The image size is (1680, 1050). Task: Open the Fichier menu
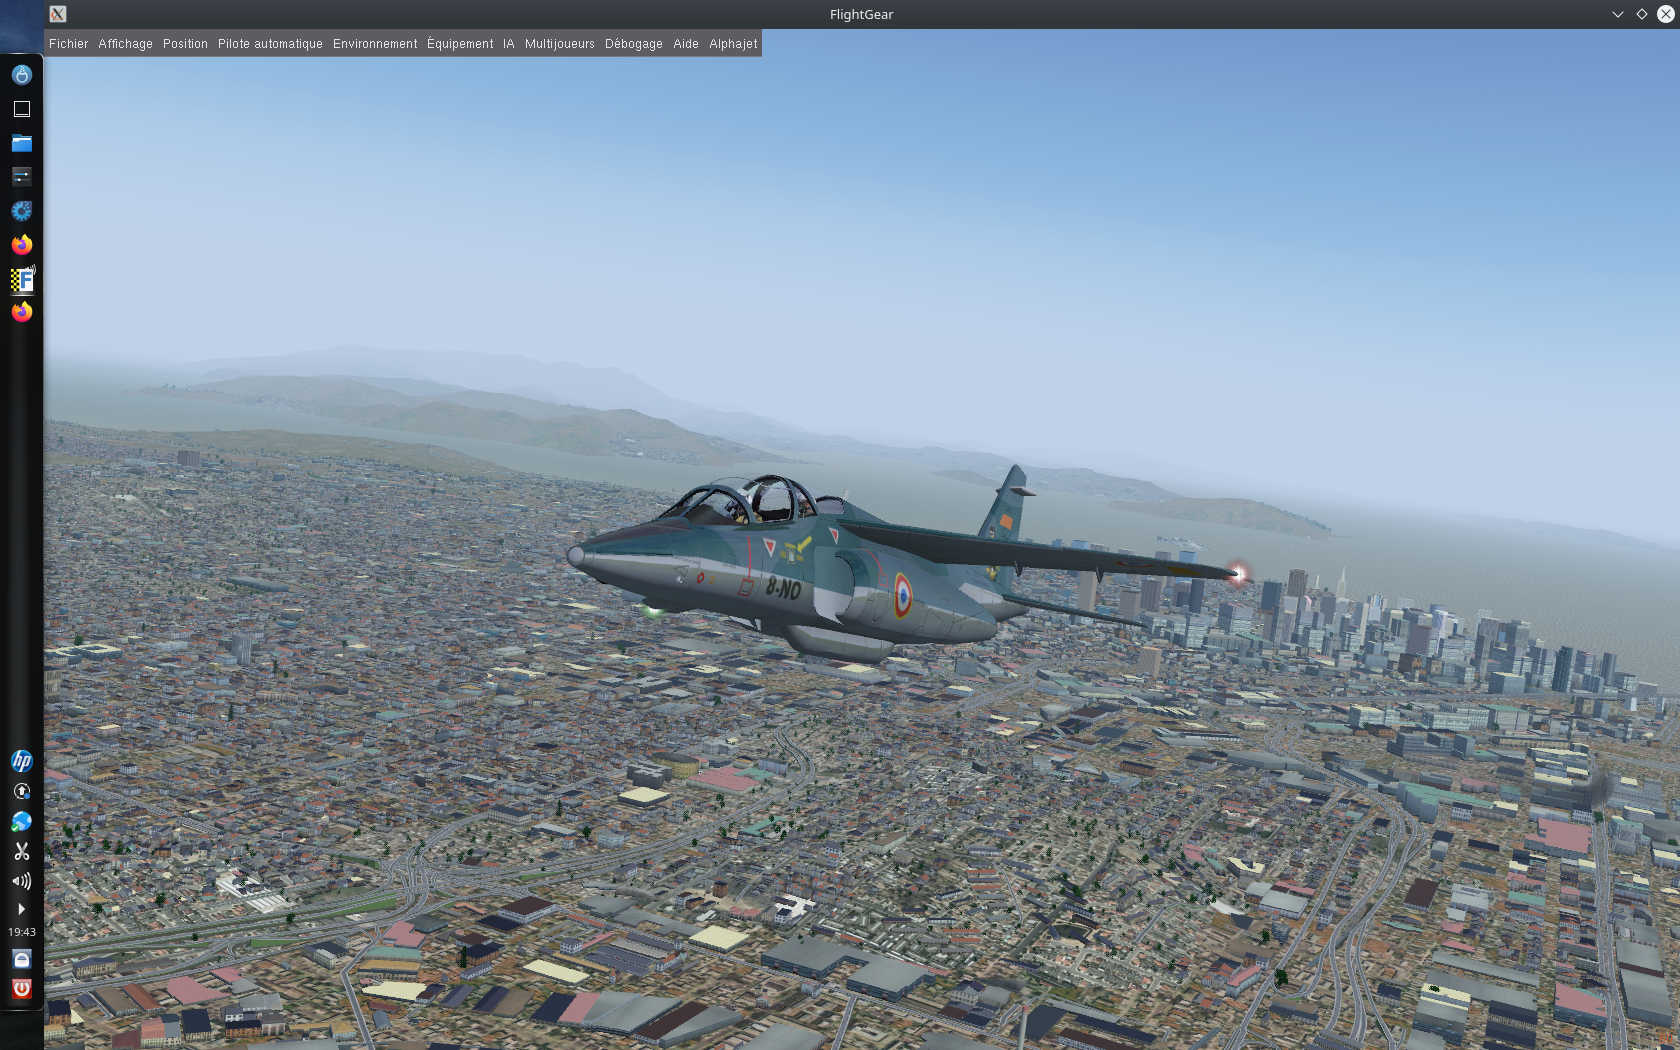[68, 44]
